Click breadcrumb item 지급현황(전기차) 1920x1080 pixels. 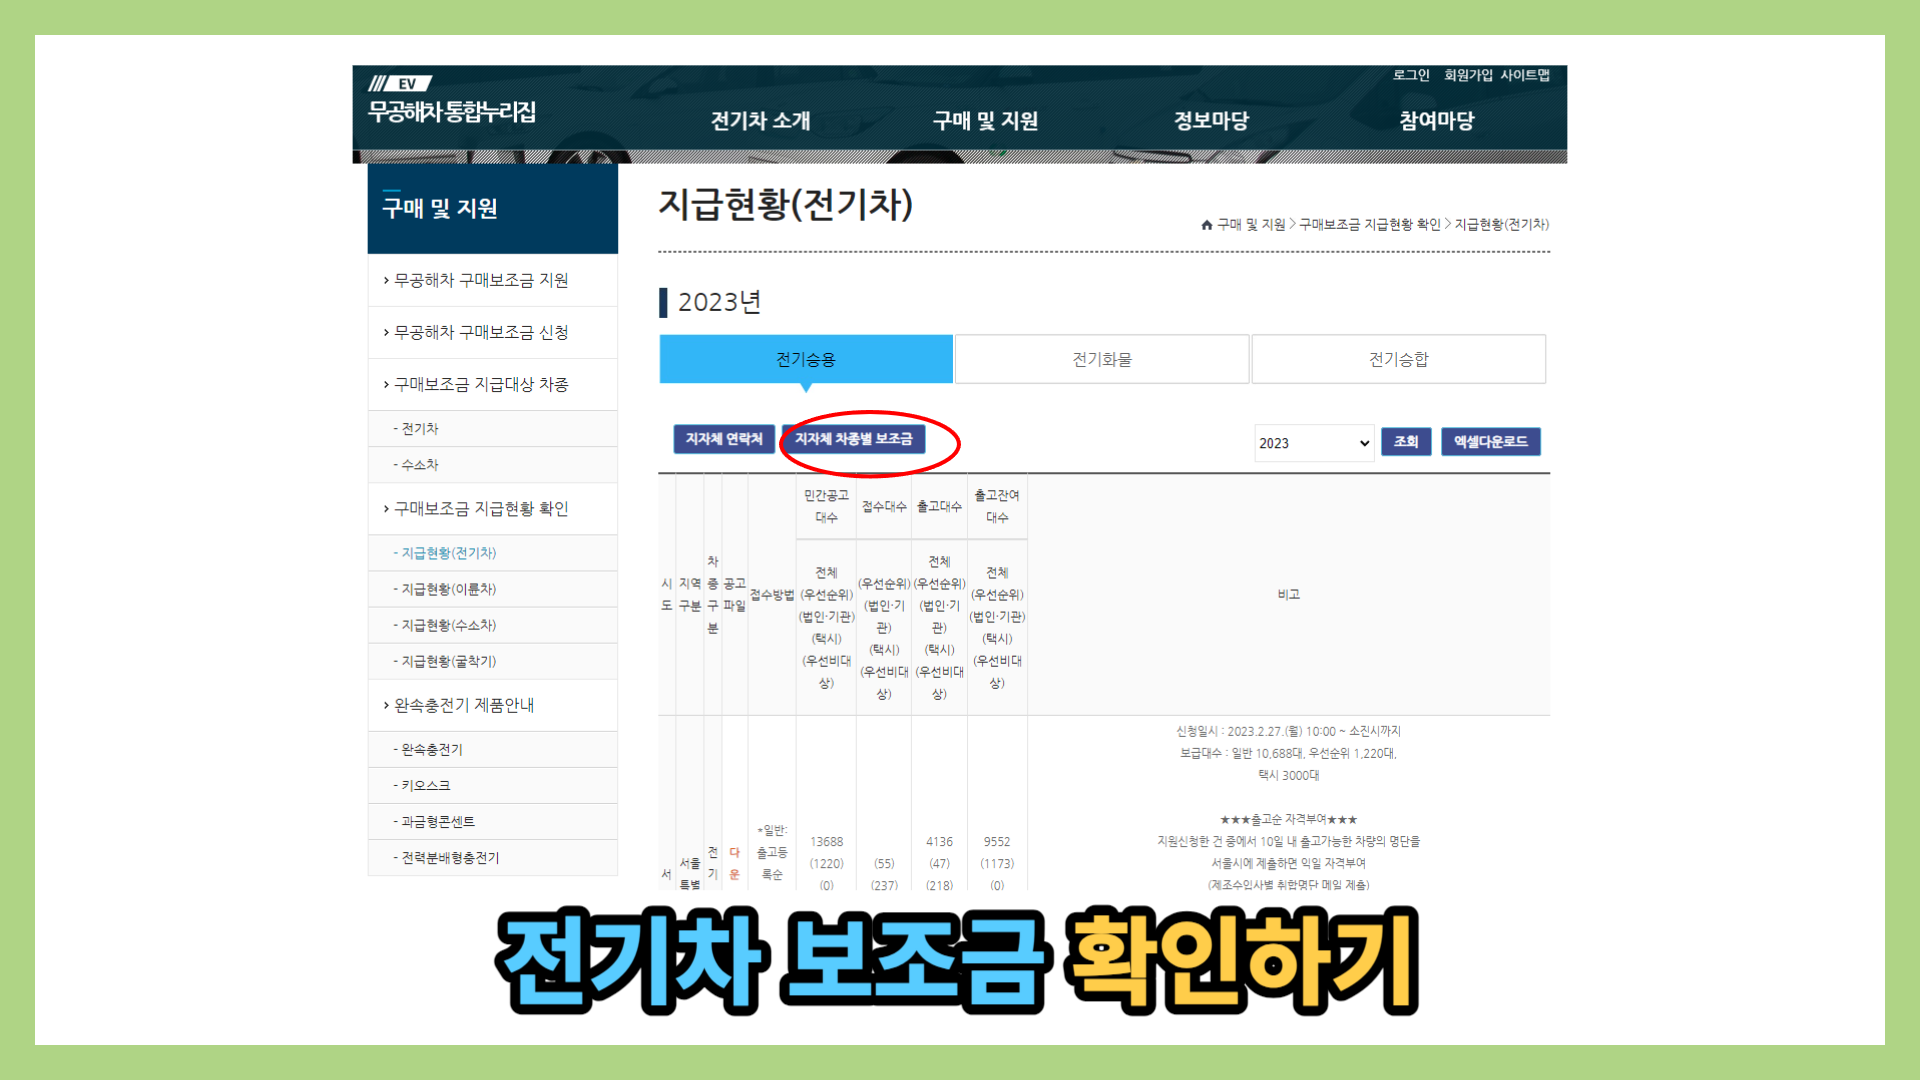1502,225
